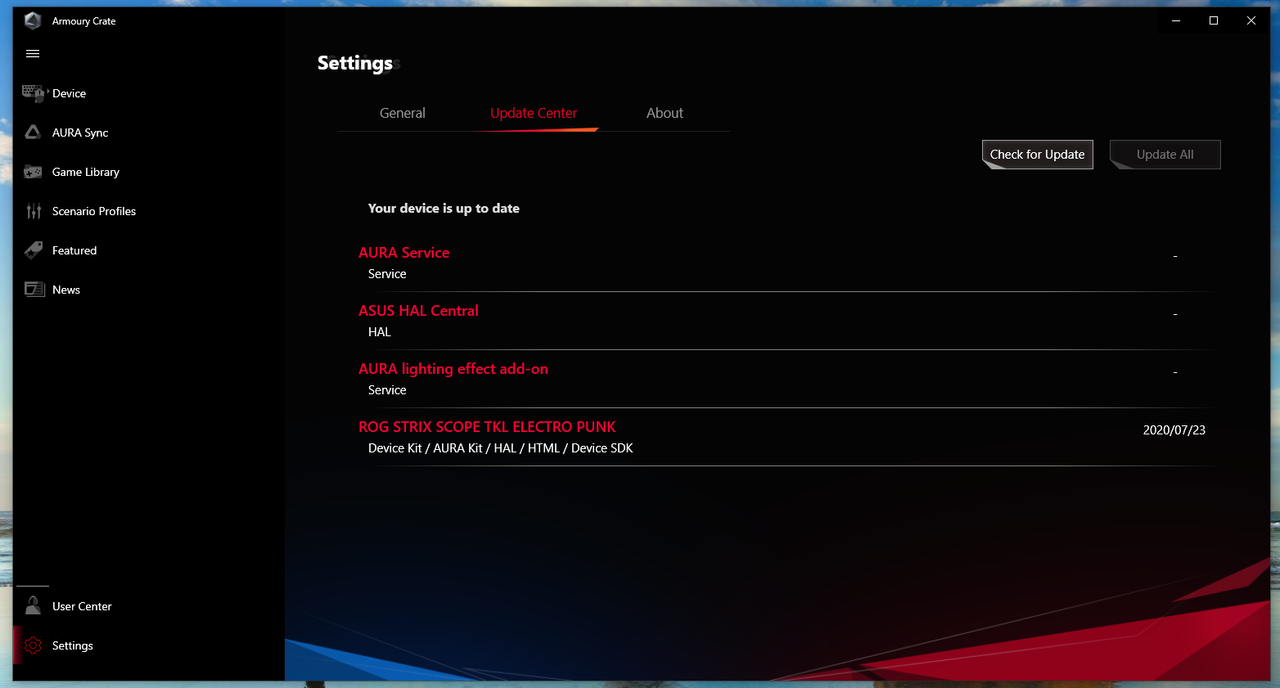
Task: Go to Device in sidebar
Action: click(69, 93)
